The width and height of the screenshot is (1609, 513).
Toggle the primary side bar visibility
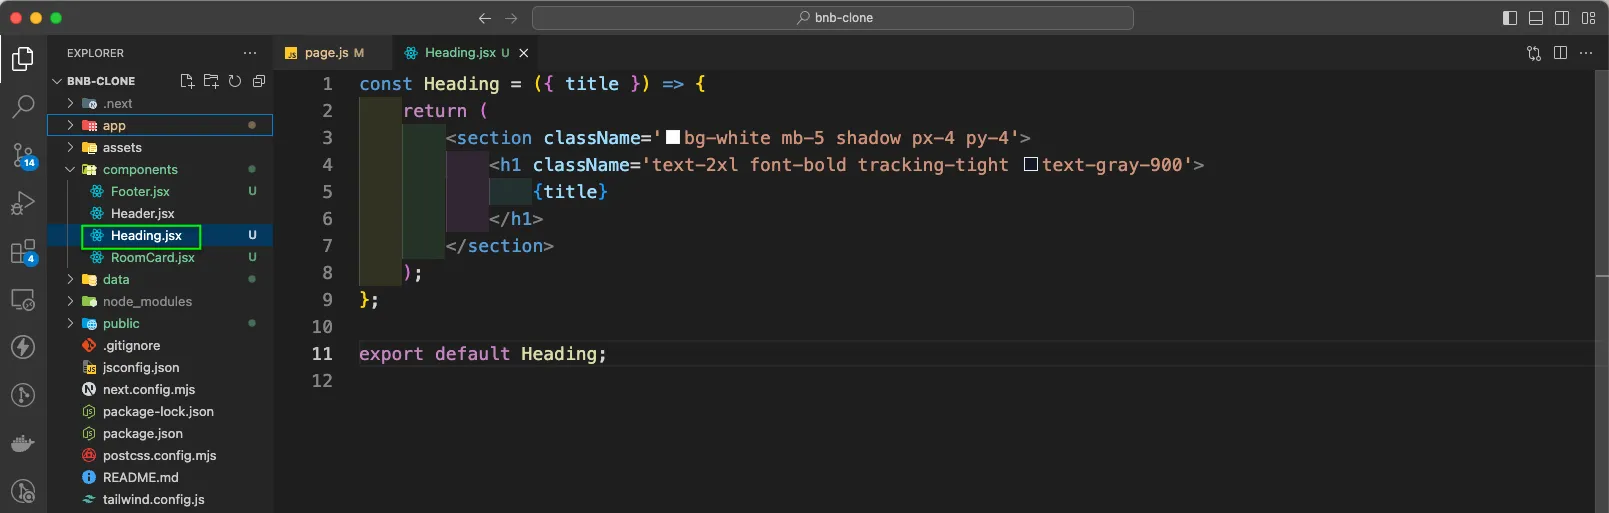[1510, 18]
